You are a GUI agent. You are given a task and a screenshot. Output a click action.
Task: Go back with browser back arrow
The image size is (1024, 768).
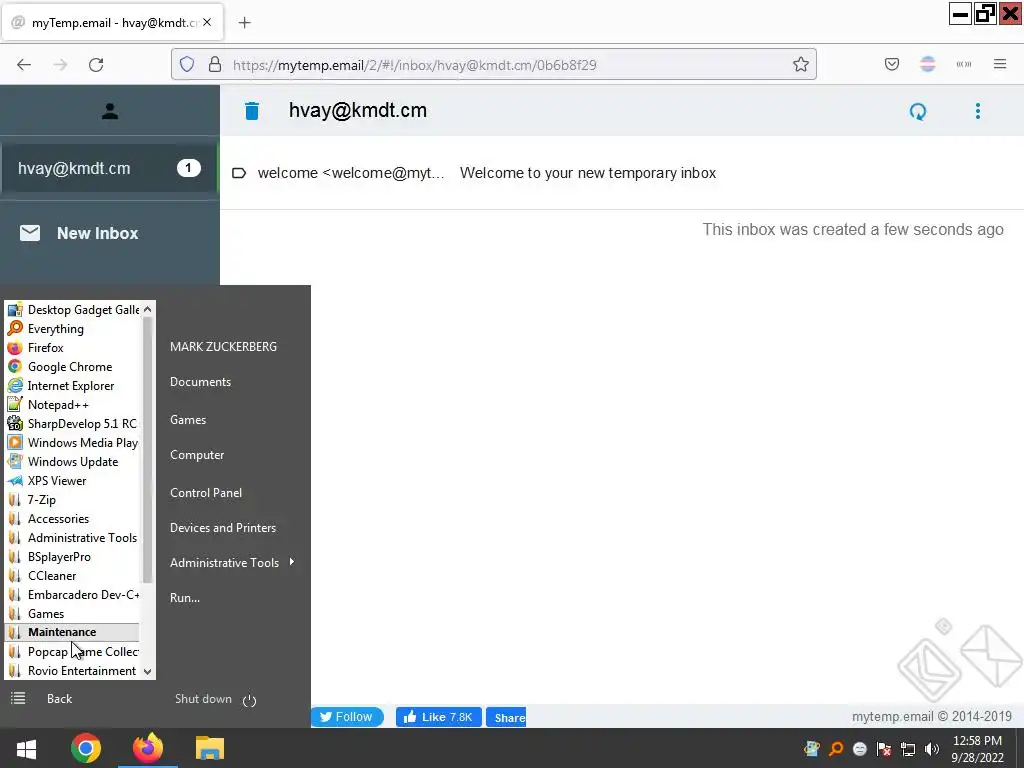[x=24, y=64]
